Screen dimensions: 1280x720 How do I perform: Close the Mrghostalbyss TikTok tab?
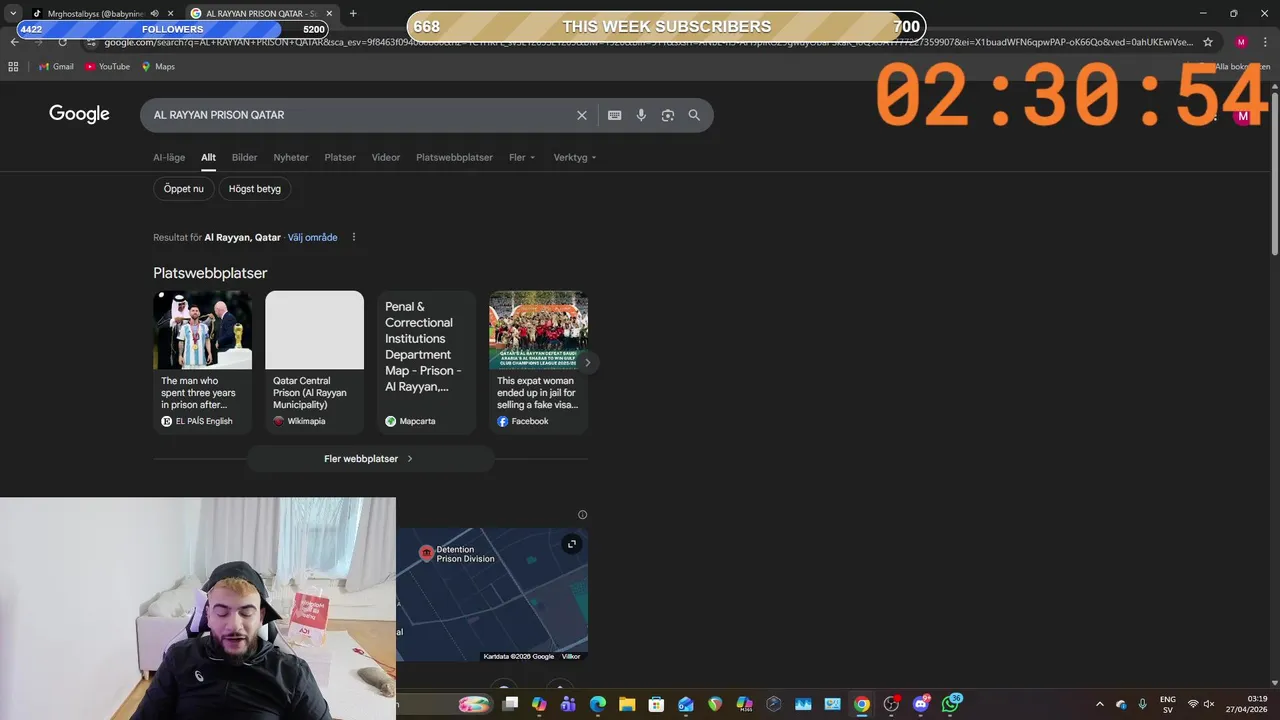click(x=170, y=14)
